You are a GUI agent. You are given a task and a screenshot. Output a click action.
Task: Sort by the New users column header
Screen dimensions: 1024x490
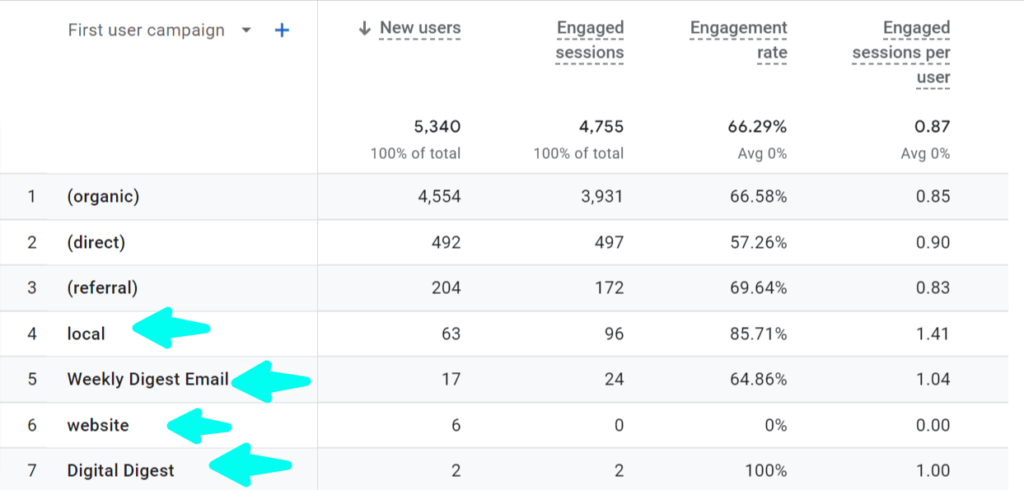(420, 28)
